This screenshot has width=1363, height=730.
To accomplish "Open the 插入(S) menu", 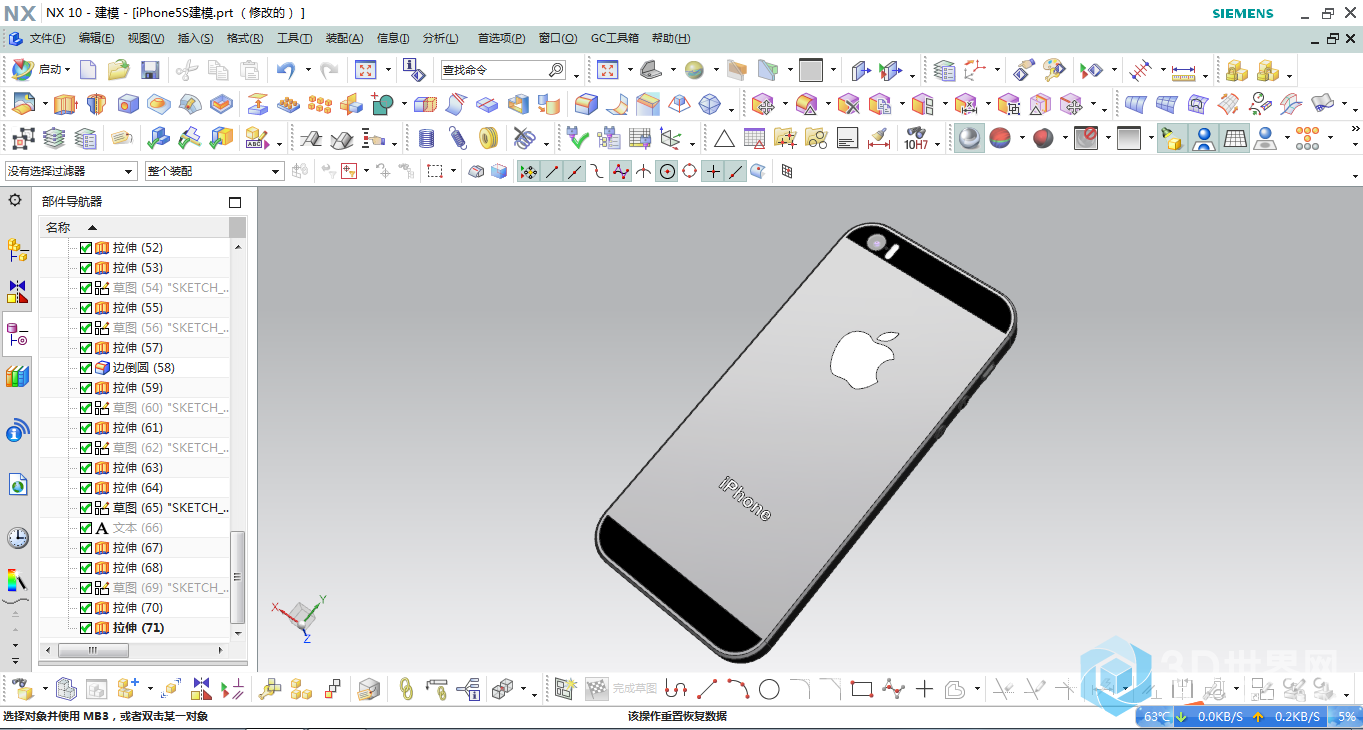I will tap(195, 38).
